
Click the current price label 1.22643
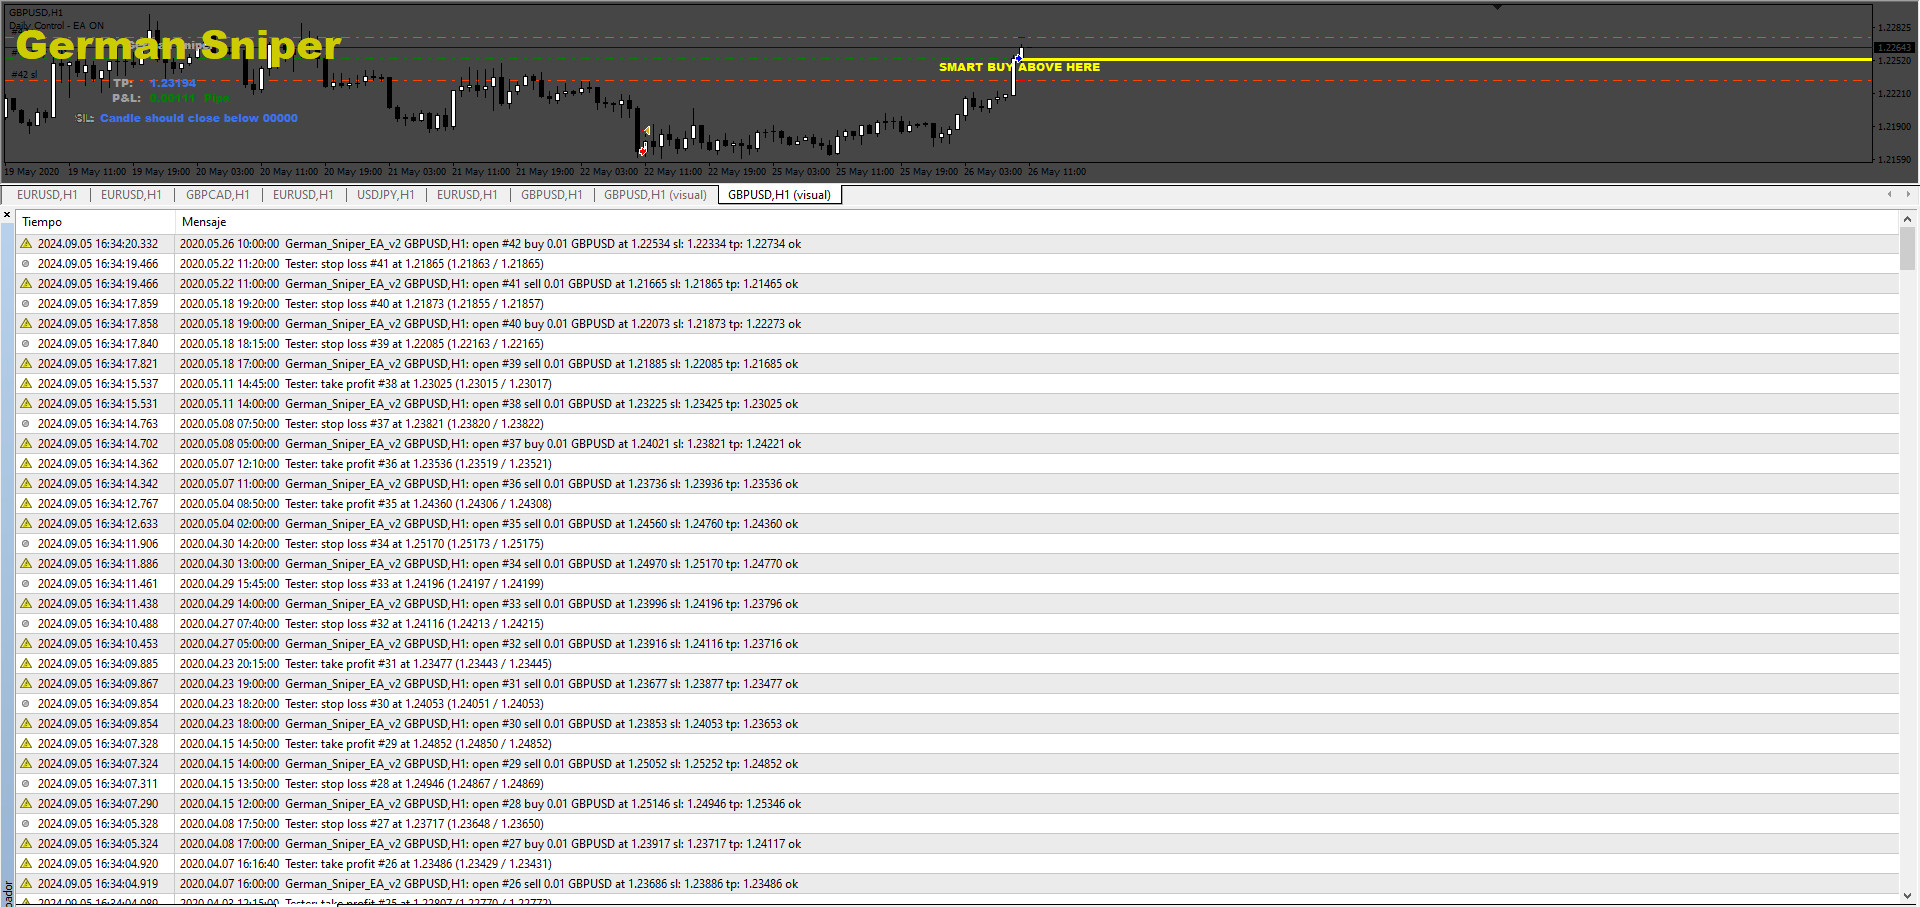coord(1894,47)
